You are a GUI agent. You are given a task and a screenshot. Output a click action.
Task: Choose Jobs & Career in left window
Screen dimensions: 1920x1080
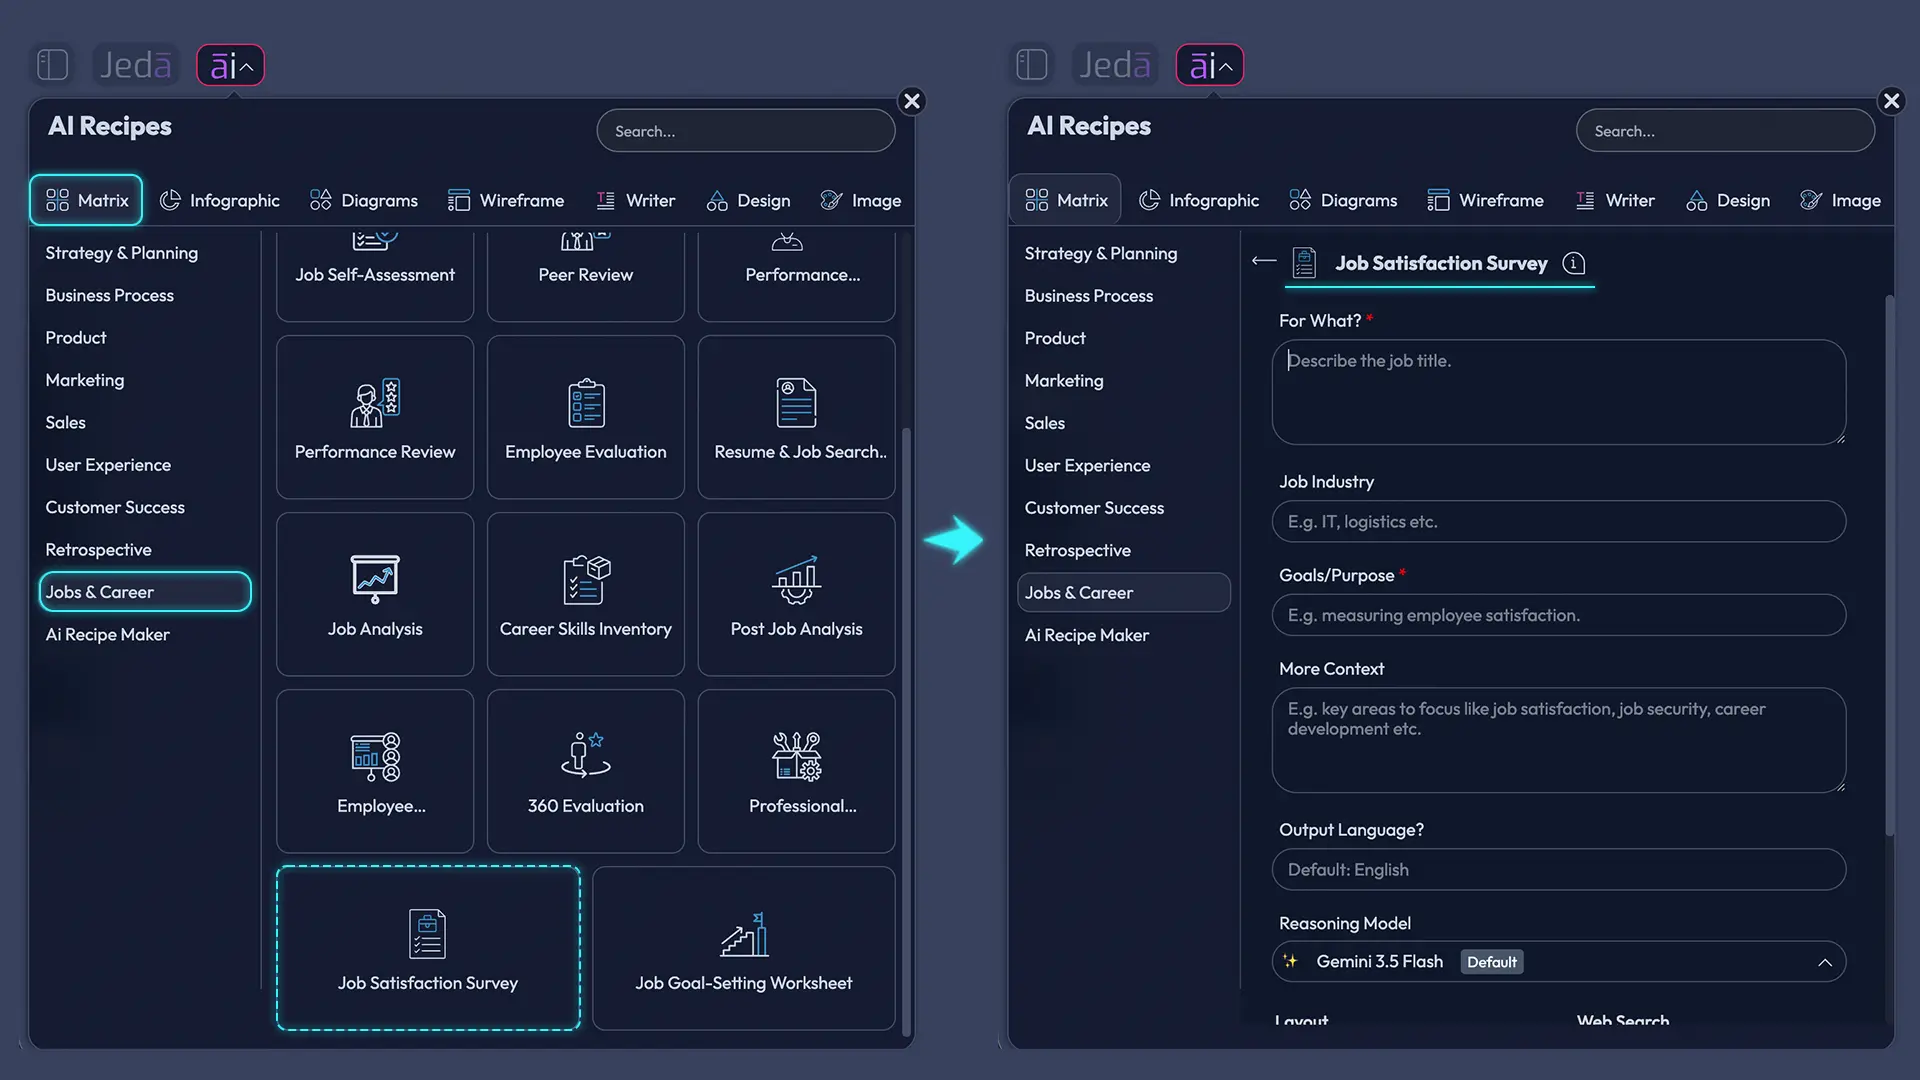[x=145, y=592]
